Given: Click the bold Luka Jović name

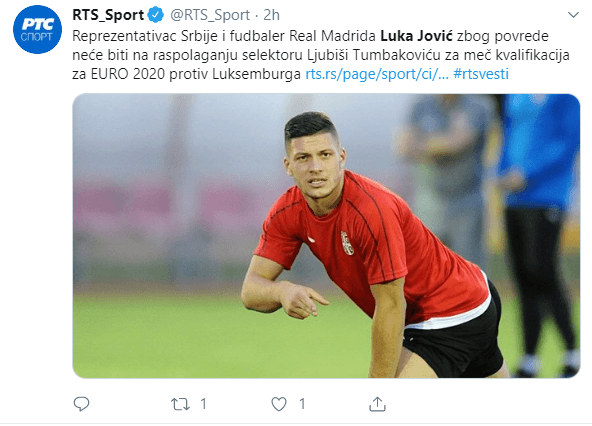Looking at the screenshot, I should click(416, 36).
